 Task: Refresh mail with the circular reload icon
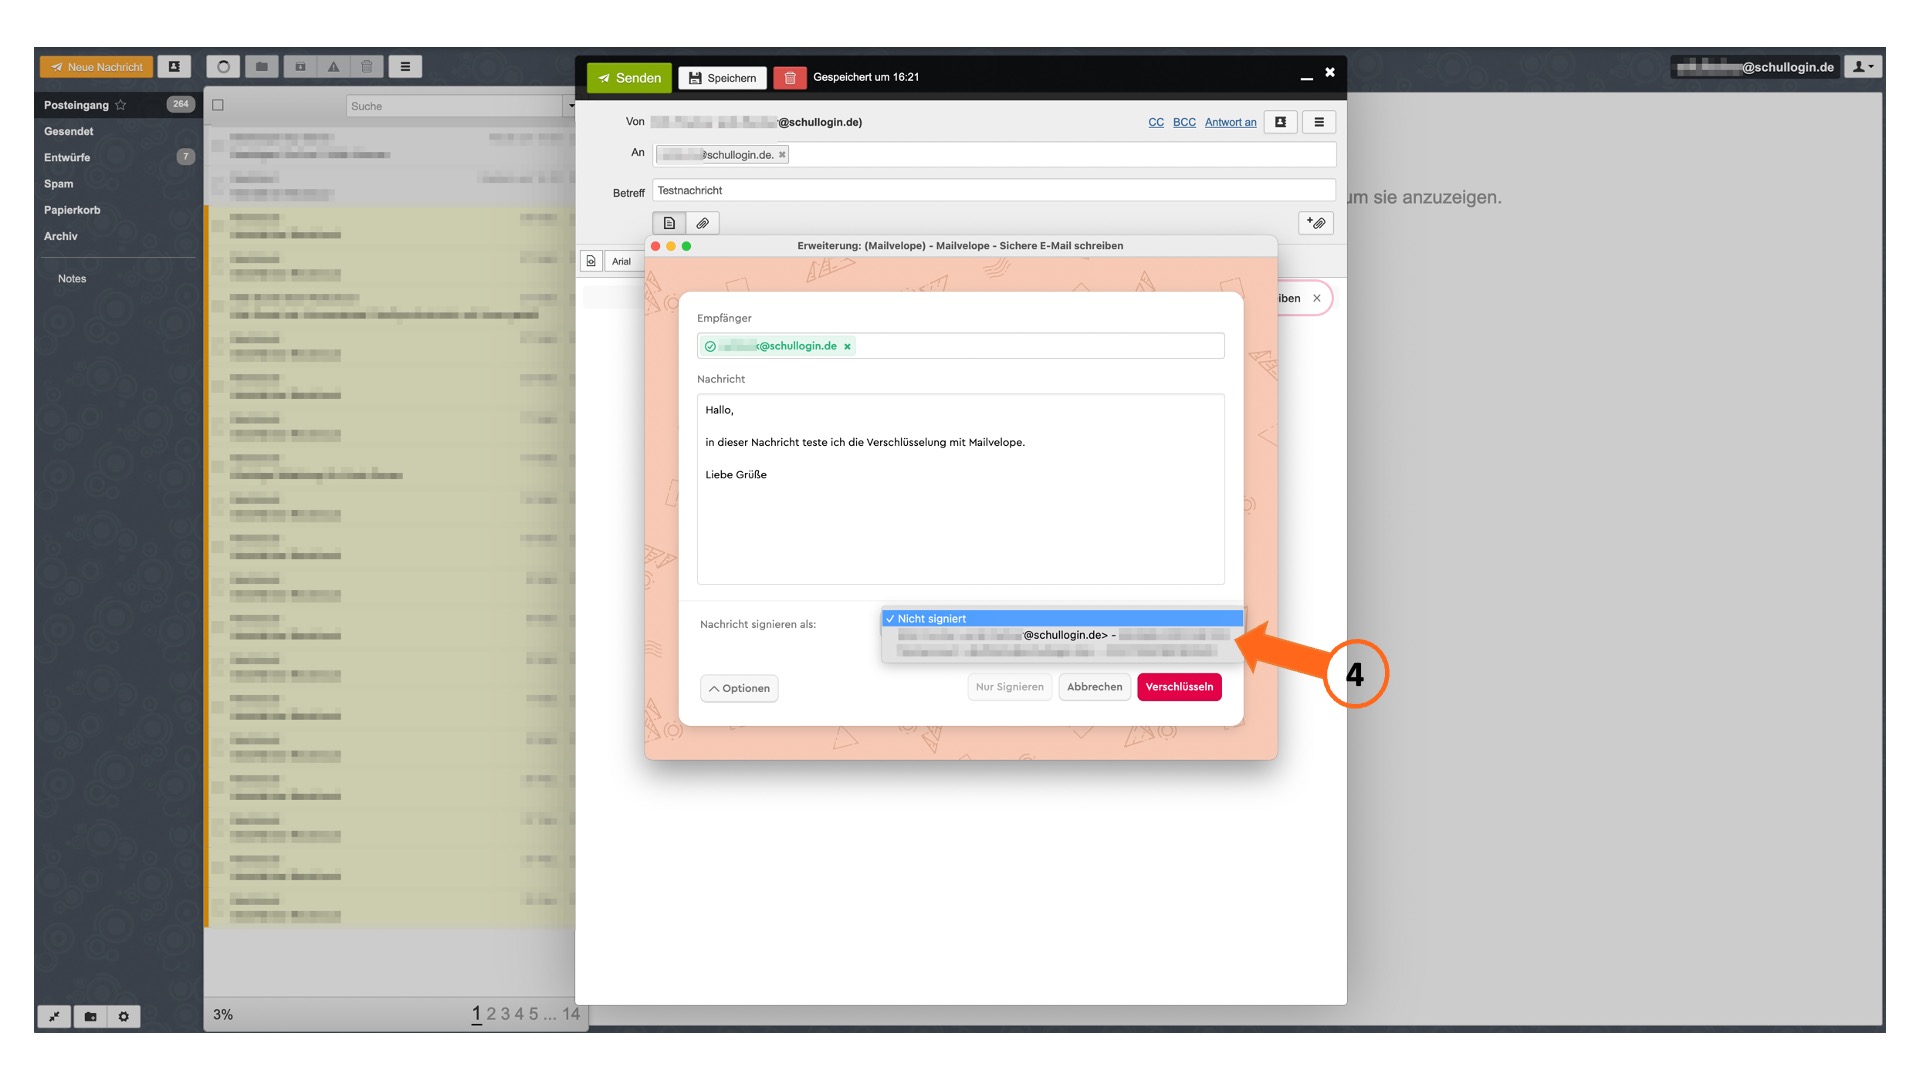coord(223,67)
